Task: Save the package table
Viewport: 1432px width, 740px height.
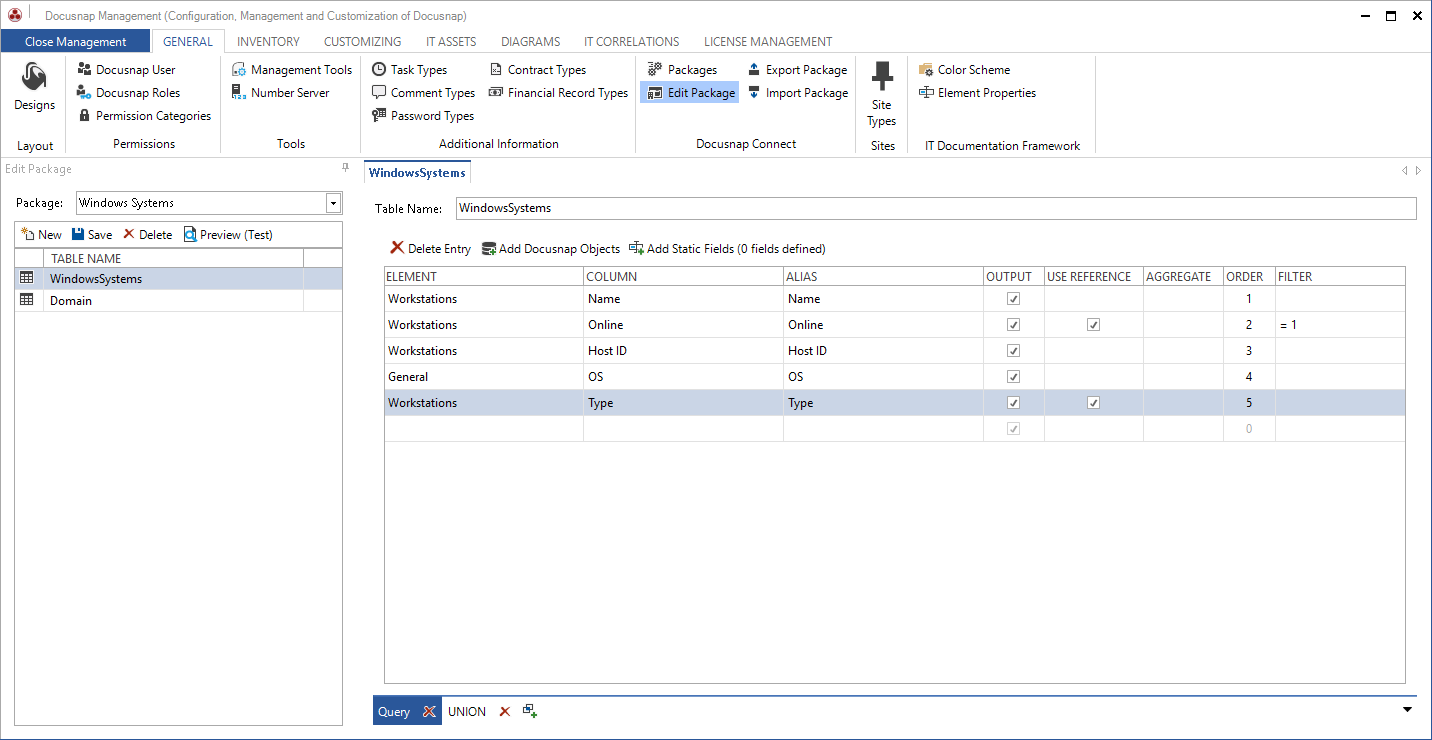Action: (91, 235)
